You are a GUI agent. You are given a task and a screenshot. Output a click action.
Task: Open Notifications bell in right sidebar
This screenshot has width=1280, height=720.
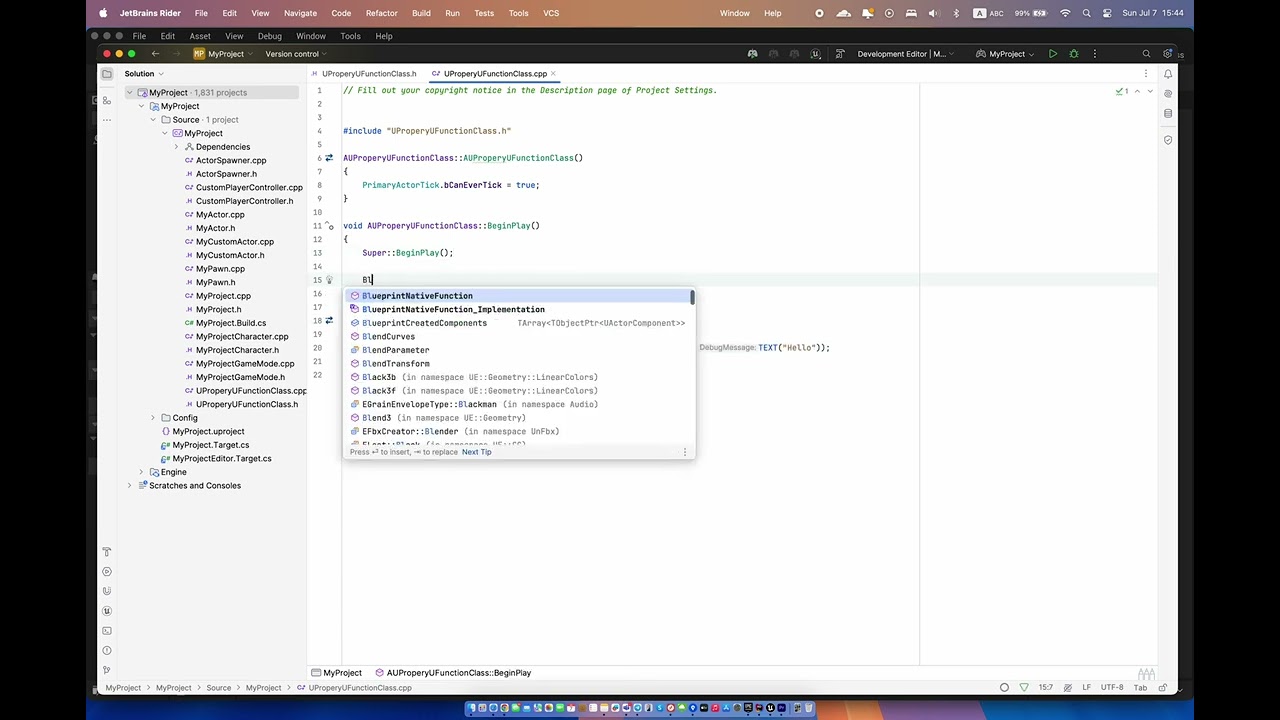[x=1167, y=74]
